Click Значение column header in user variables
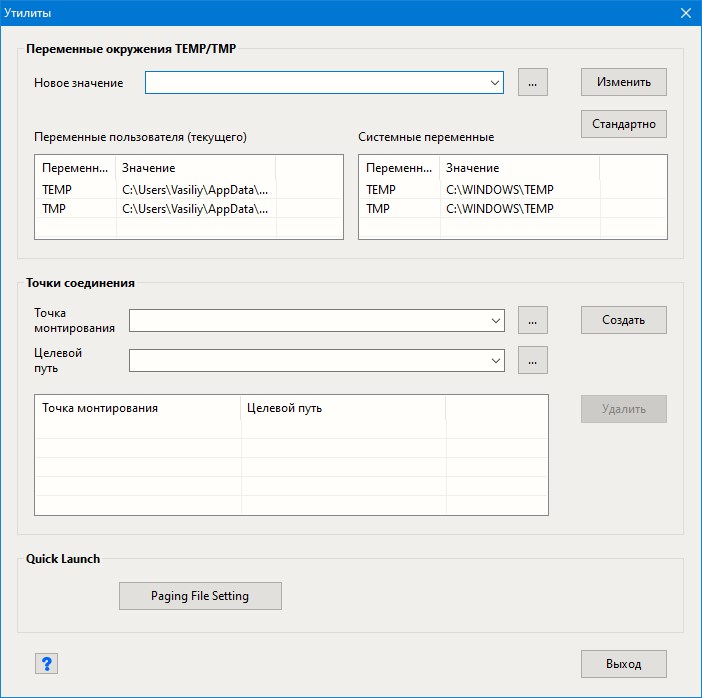This screenshot has height=698, width=702. coord(196,168)
